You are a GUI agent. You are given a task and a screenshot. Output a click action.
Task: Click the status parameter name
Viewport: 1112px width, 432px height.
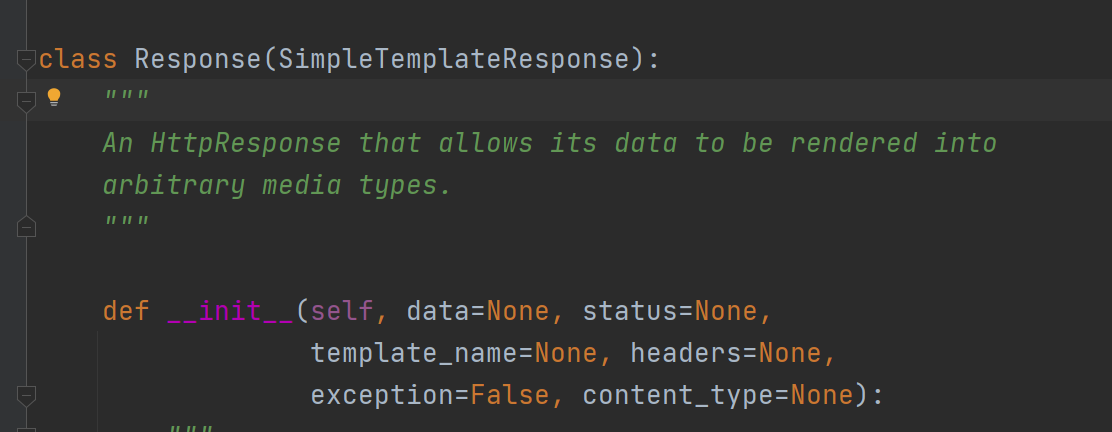tap(630, 311)
